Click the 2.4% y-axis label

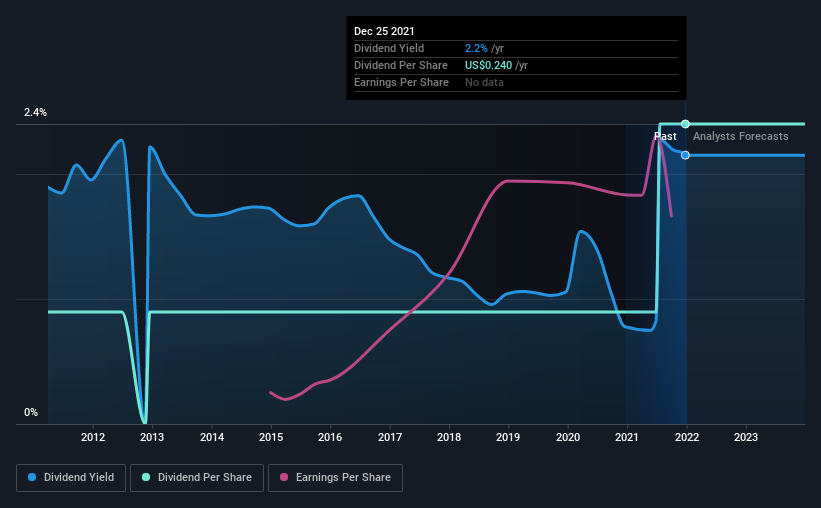coord(35,113)
